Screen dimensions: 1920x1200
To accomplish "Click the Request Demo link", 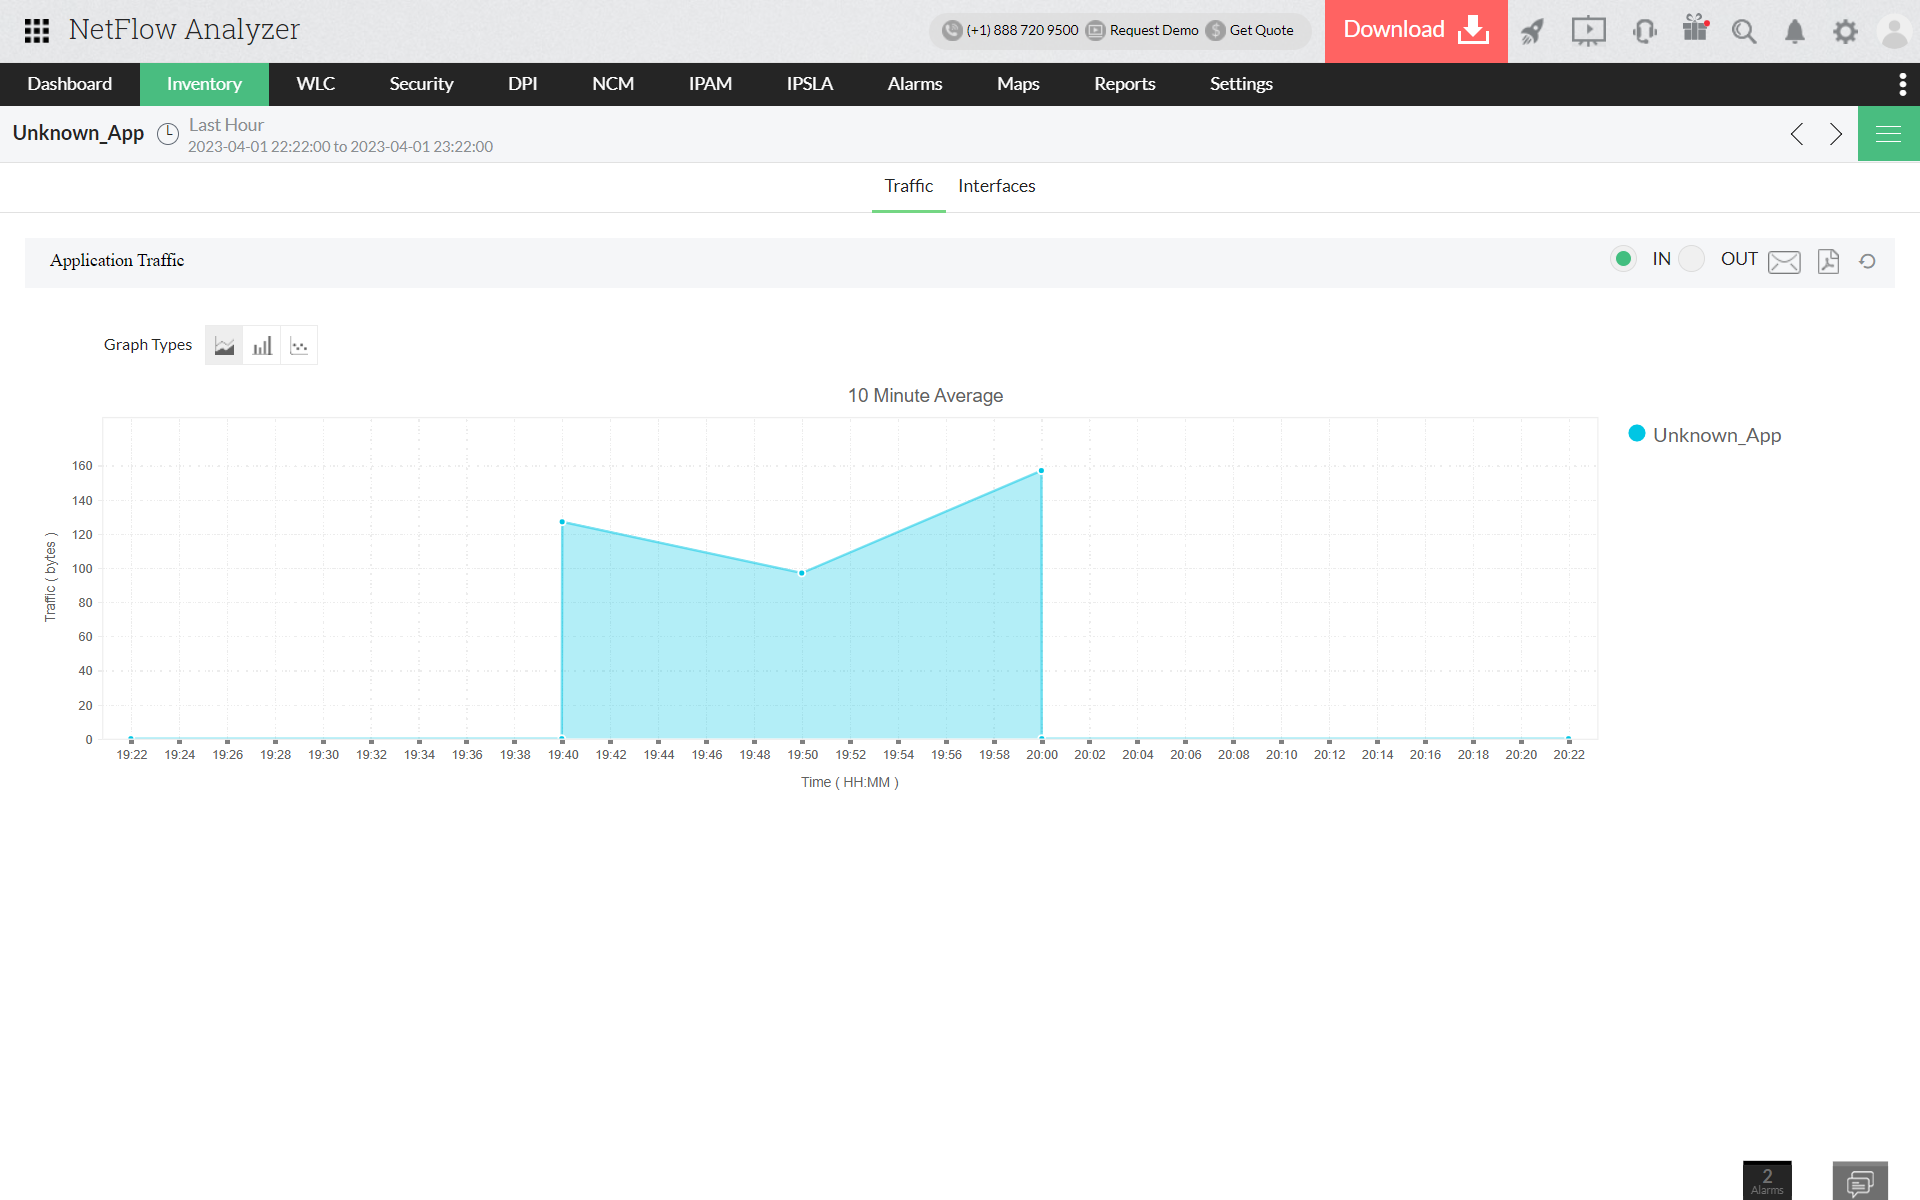I will click(x=1143, y=30).
